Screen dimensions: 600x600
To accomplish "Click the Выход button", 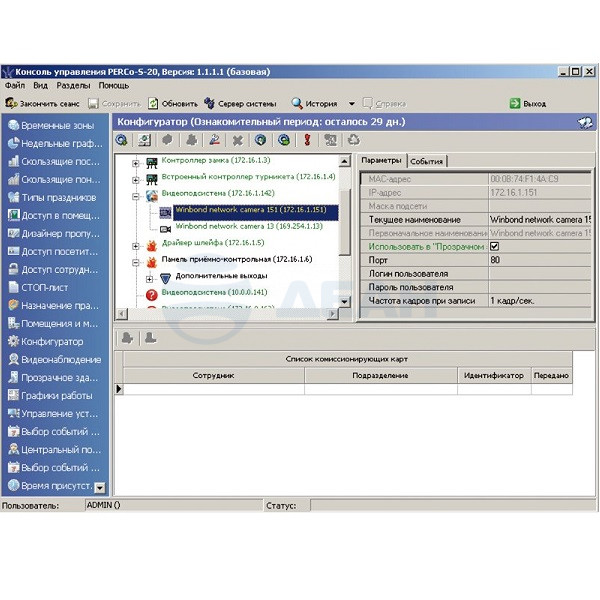I will [x=528, y=103].
